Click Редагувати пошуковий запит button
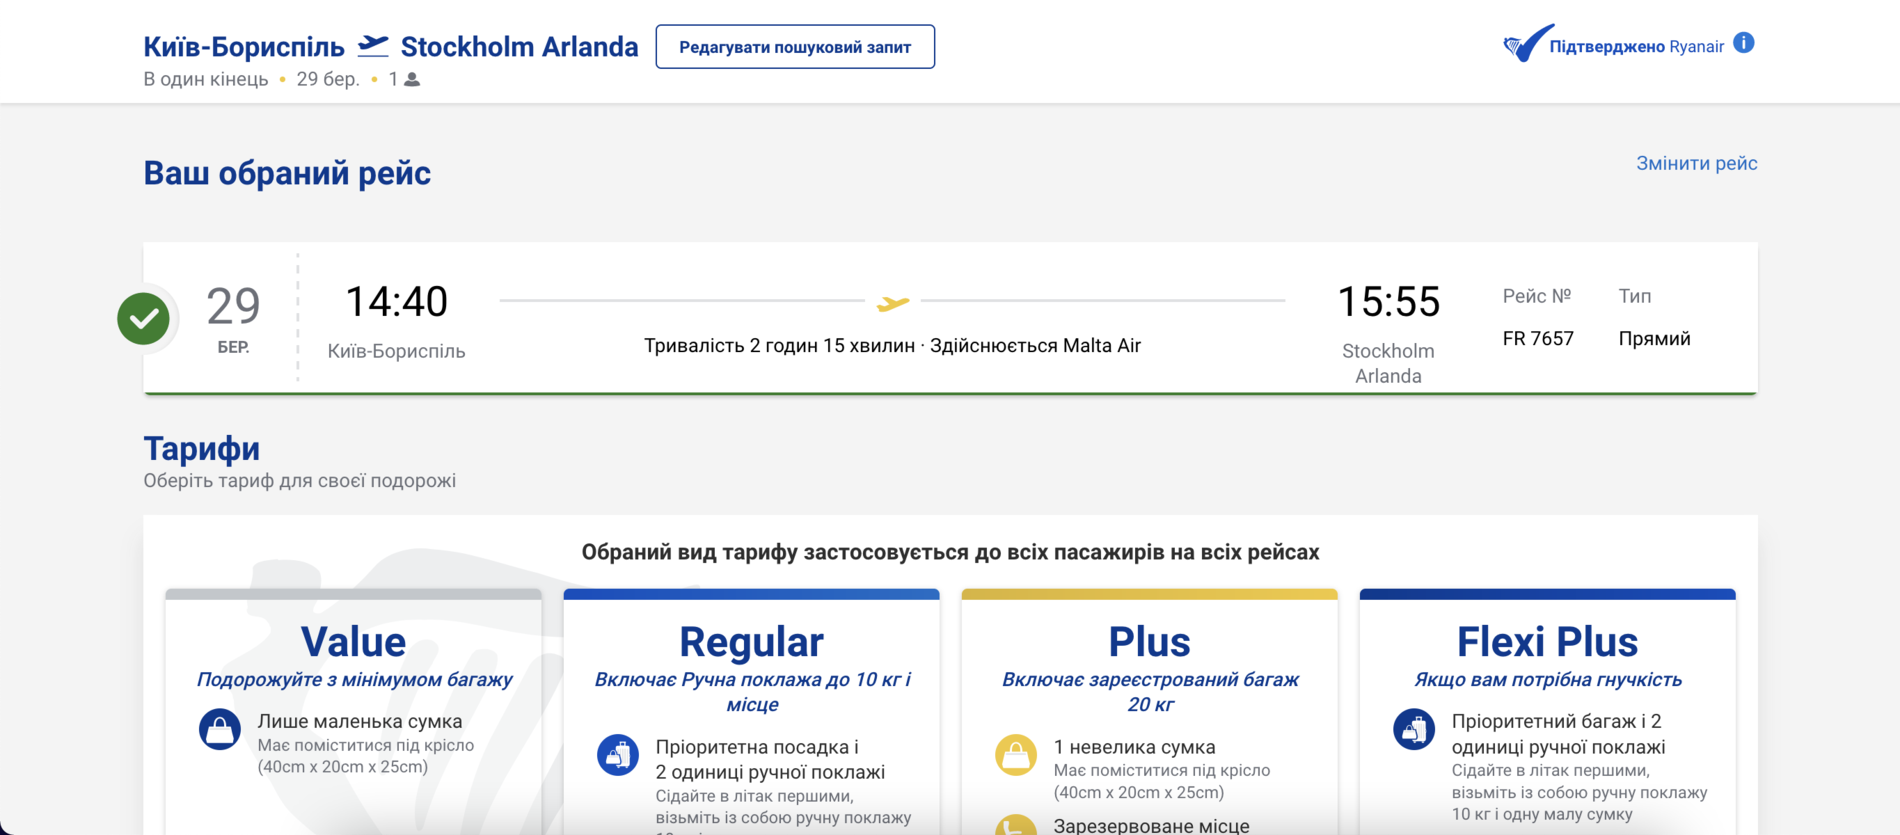 click(795, 47)
